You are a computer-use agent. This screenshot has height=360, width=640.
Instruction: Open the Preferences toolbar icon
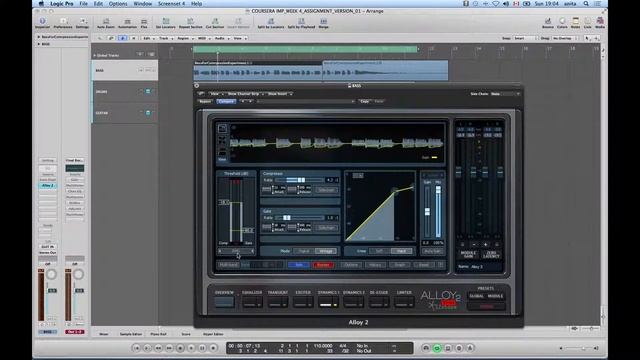click(63, 22)
